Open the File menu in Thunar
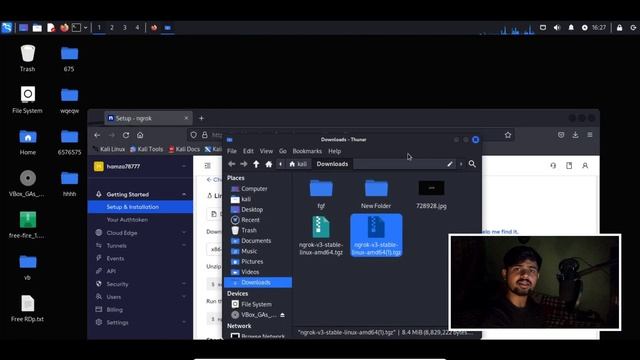Image resolution: width=640 pixels, height=360 pixels. [232, 151]
